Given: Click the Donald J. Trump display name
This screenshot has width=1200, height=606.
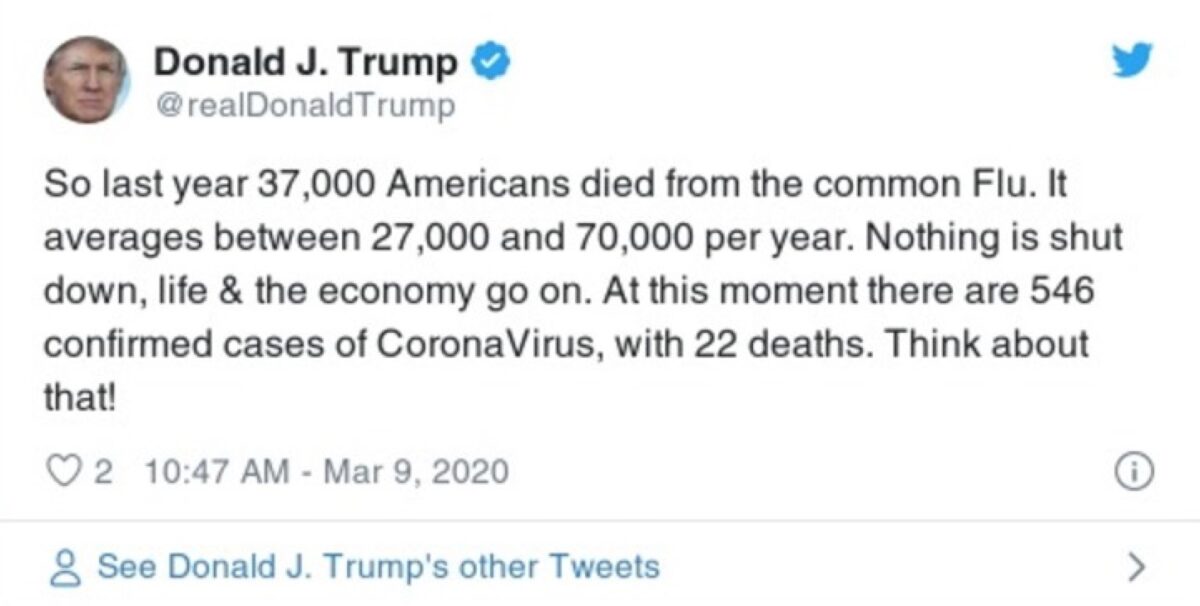Looking at the screenshot, I should [305, 63].
